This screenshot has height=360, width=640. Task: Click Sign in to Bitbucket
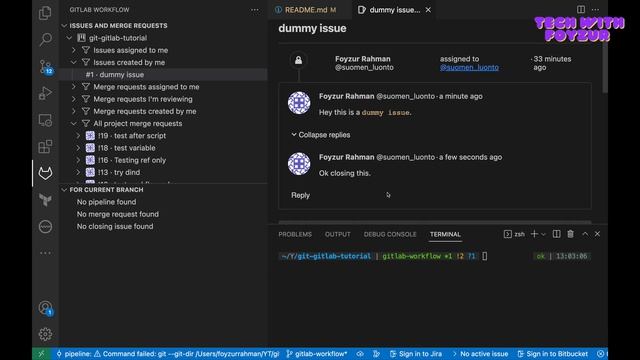[553, 354]
